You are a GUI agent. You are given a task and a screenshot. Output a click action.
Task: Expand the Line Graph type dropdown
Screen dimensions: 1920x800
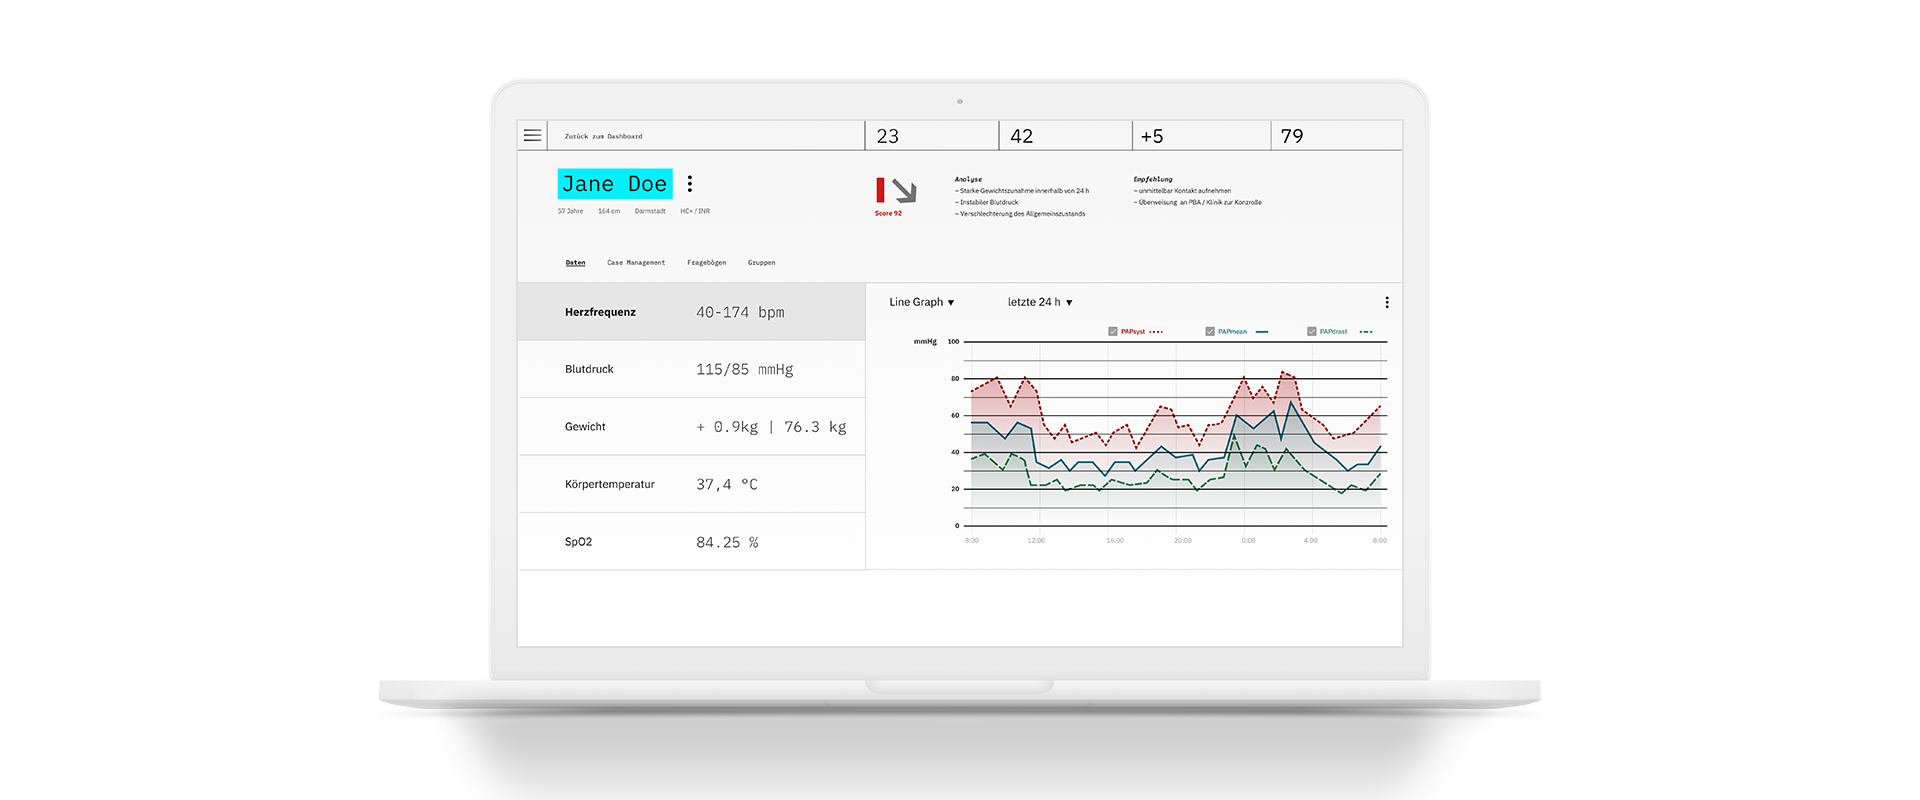click(921, 302)
